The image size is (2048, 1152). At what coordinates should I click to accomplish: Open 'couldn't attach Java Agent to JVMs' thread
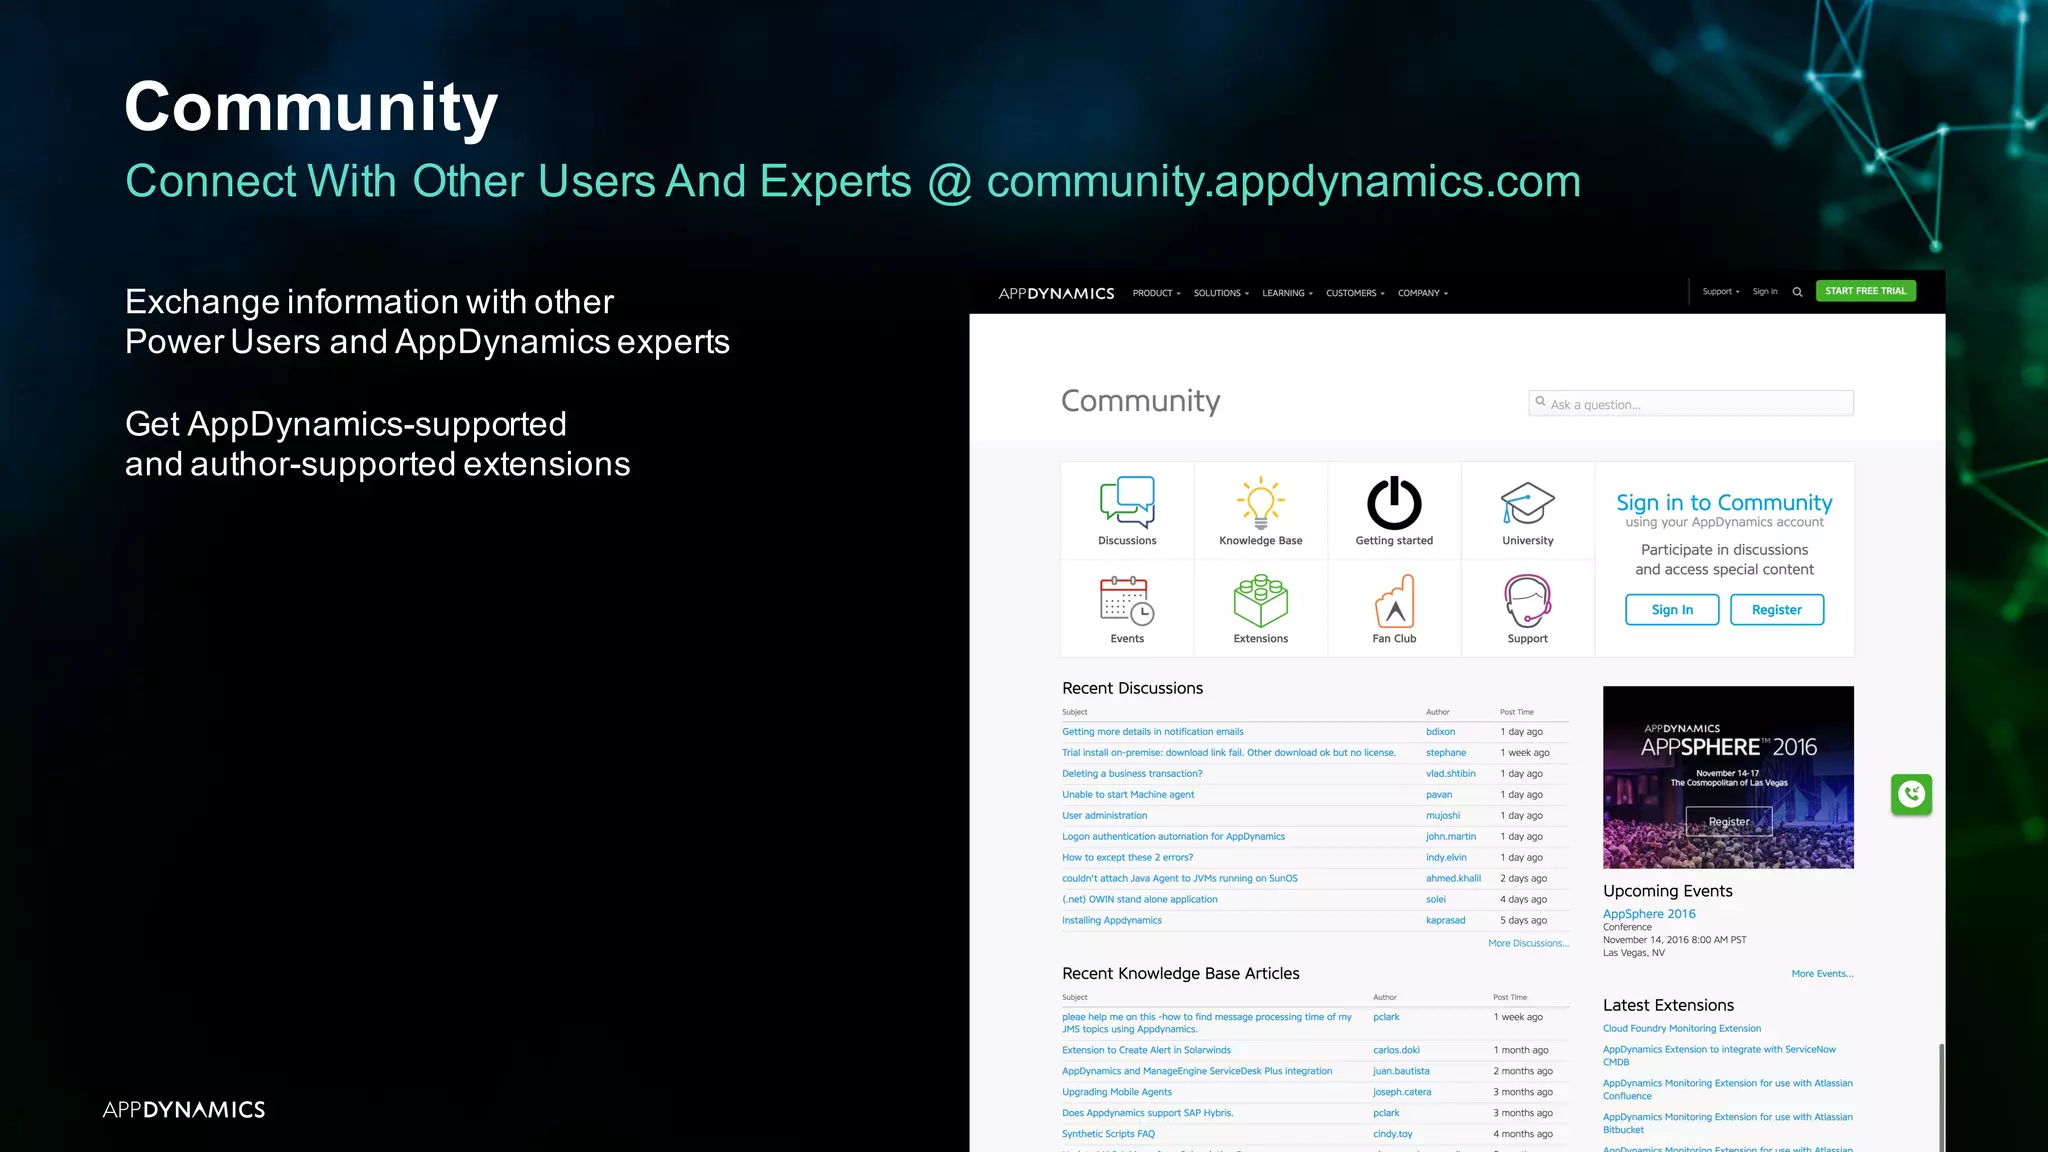click(1180, 879)
